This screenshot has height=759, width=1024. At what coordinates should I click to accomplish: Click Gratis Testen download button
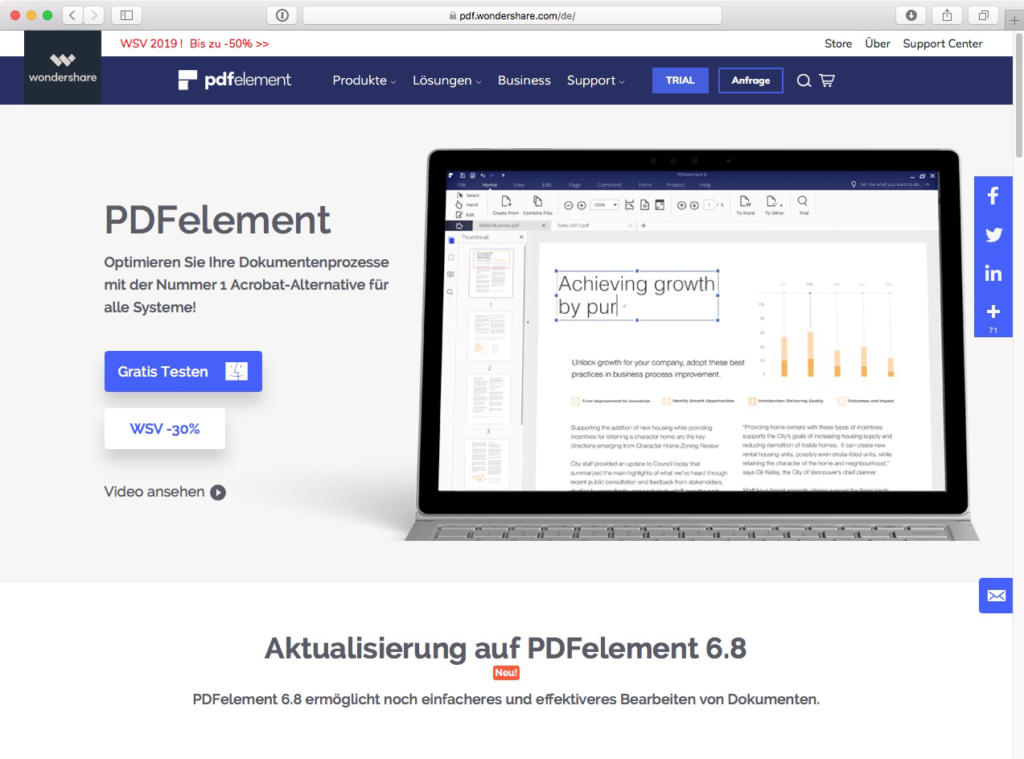pyautogui.click(x=183, y=372)
